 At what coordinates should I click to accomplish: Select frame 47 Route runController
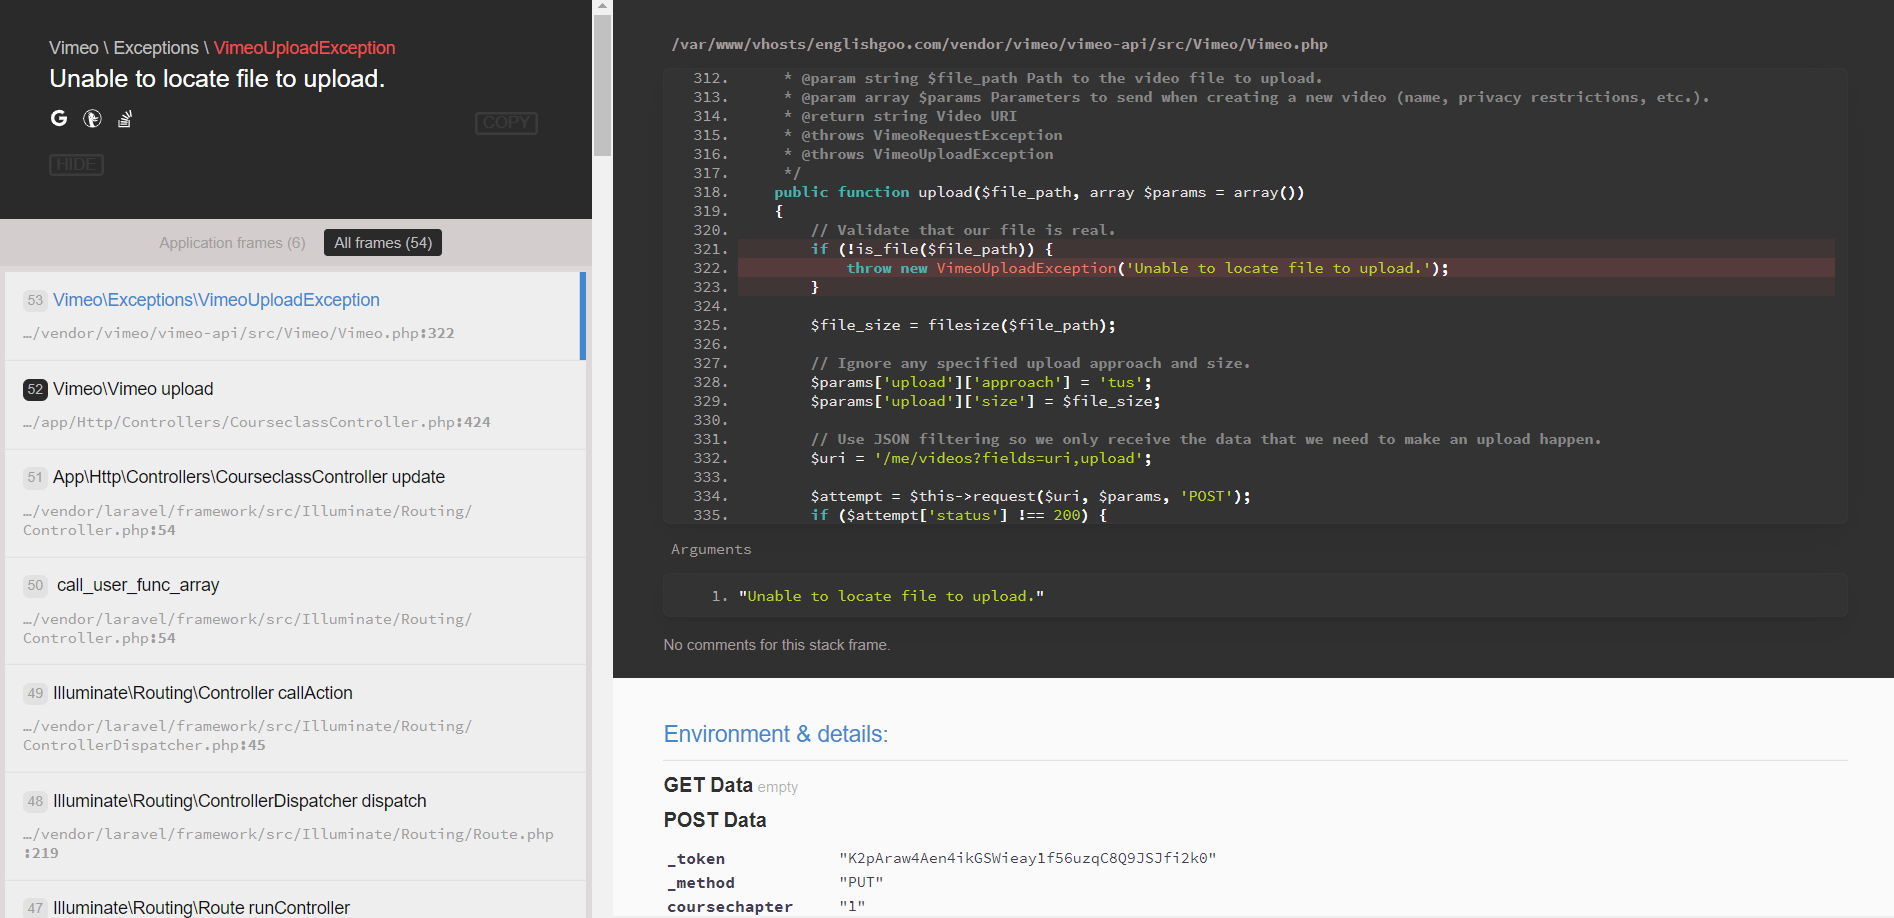295,900
